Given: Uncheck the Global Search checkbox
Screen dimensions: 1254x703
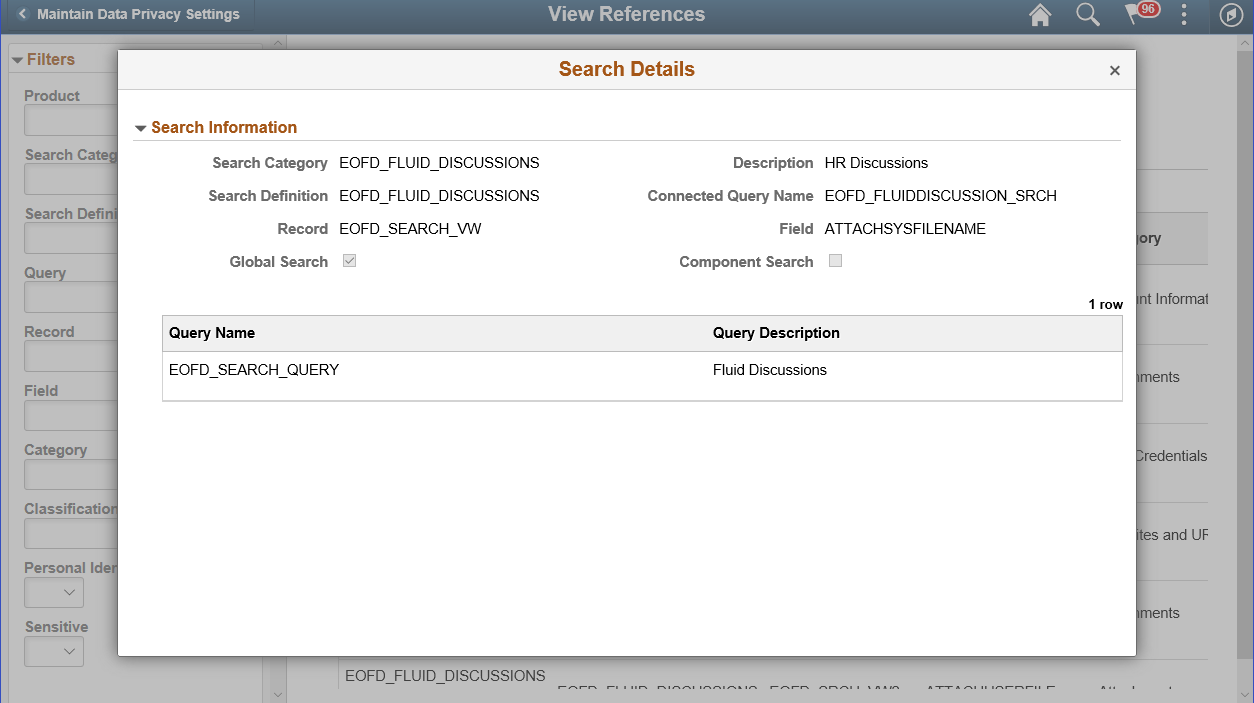Looking at the screenshot, I should 349,261.
